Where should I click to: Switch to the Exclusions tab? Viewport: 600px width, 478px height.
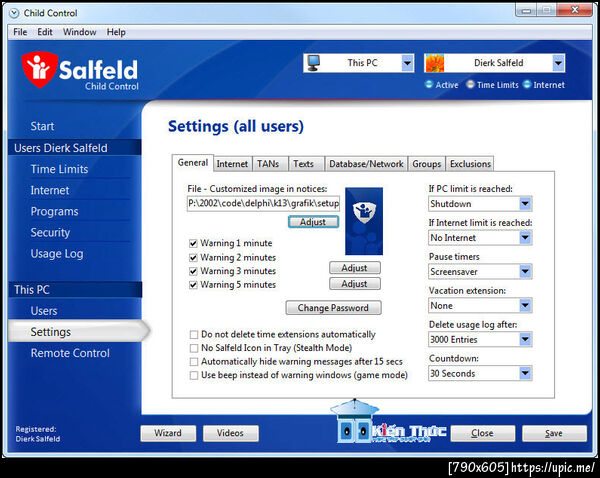click(x=470, y=164)
